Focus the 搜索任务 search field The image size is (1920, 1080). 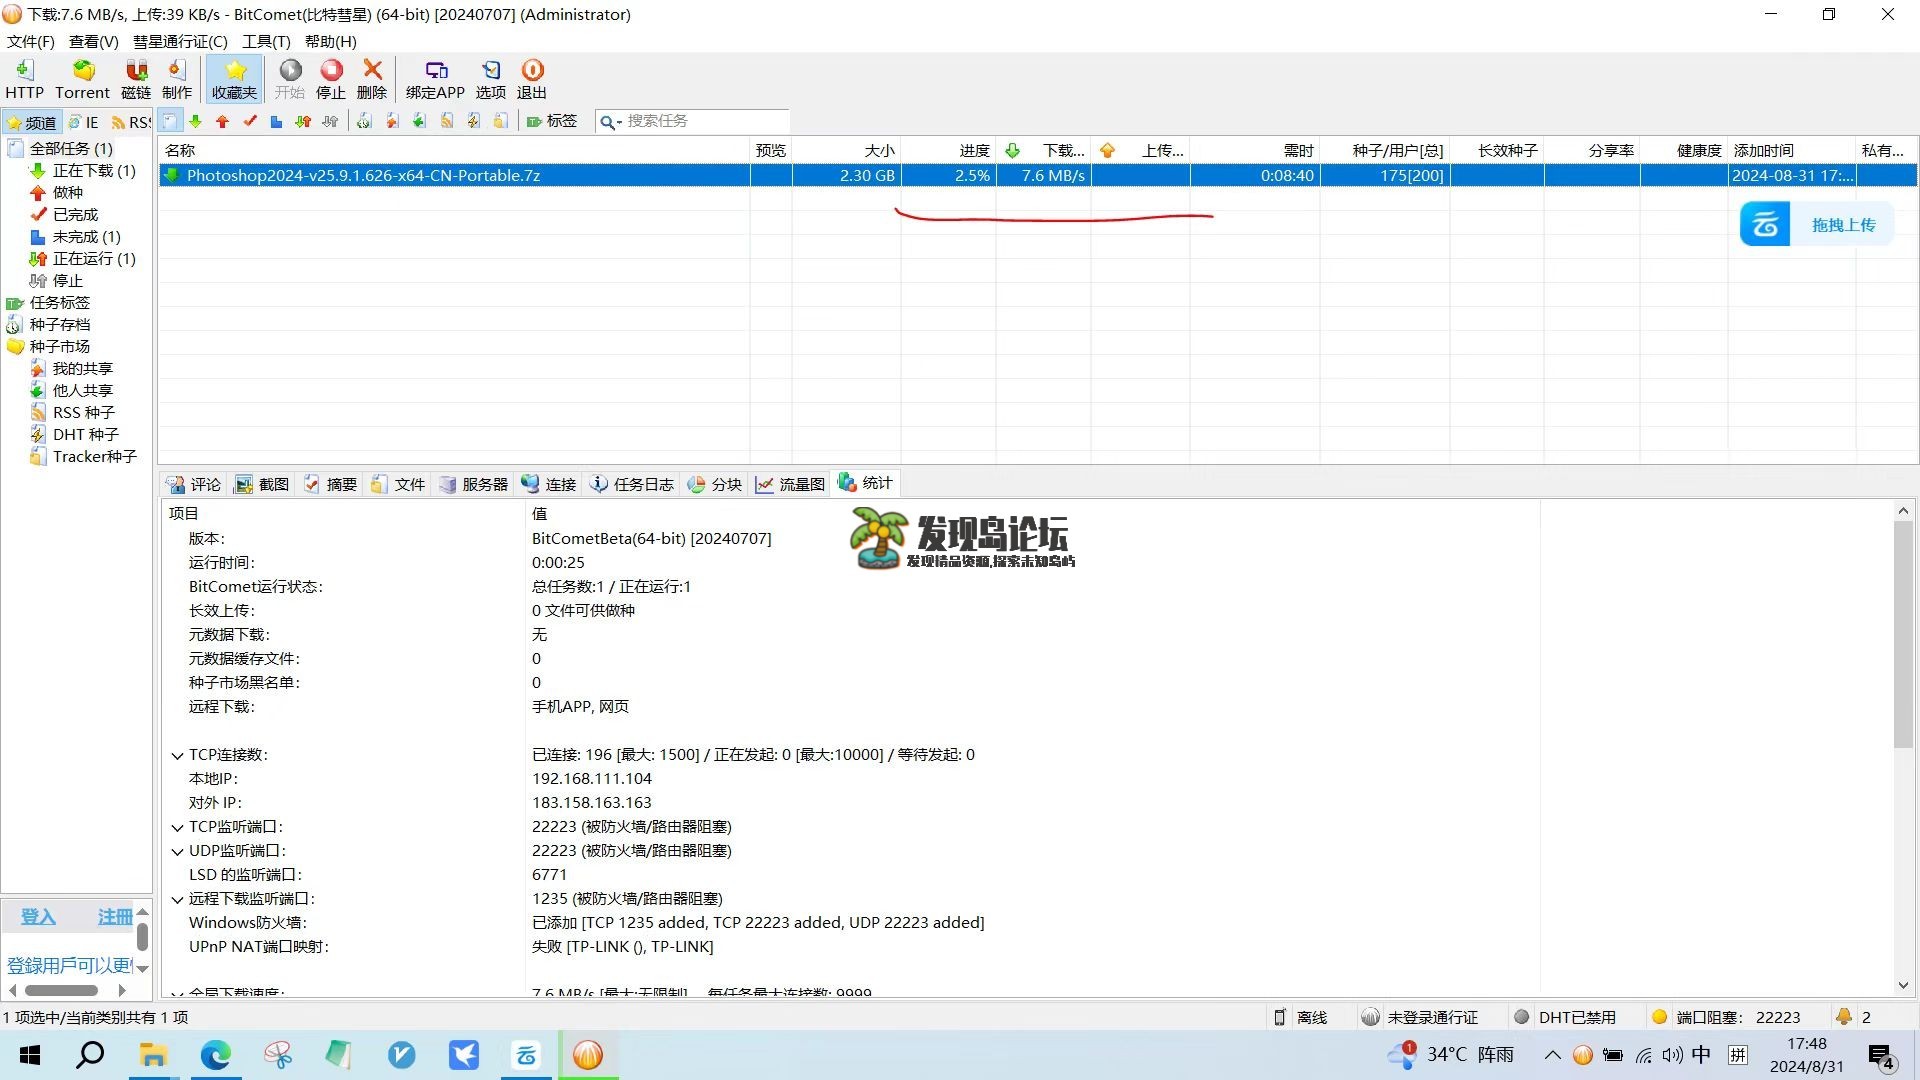click(x=705, y=121)
